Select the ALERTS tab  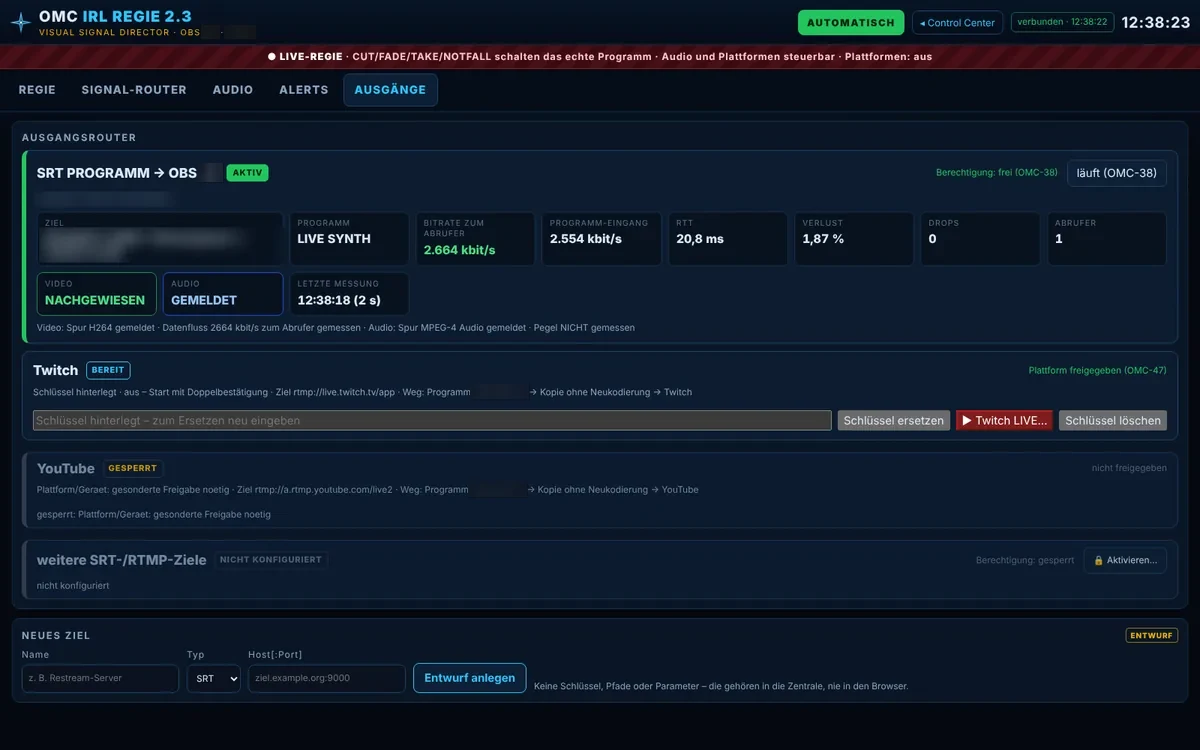click(x=304, y=90)
